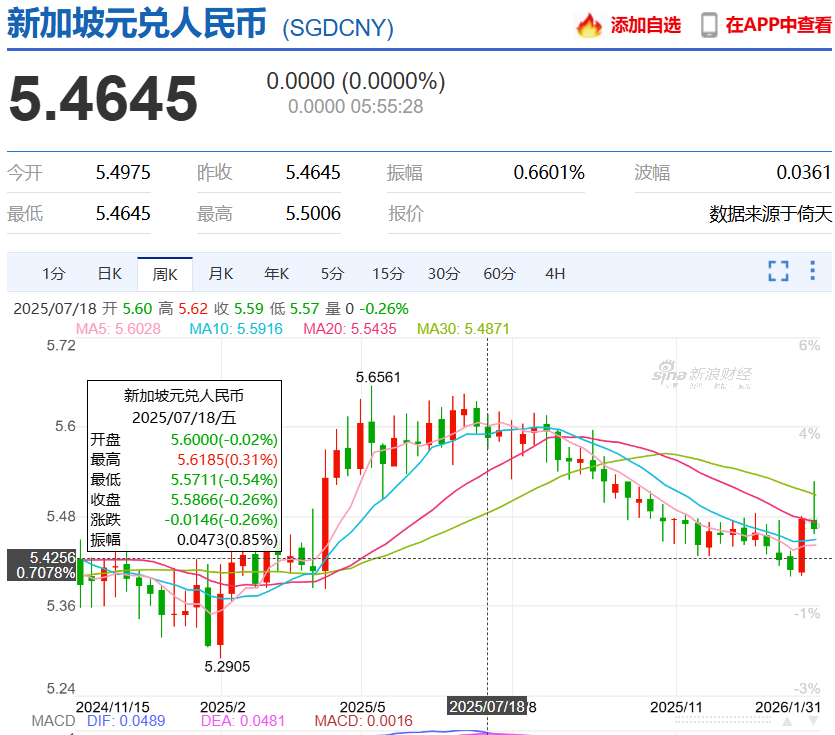This screenshot has width=835, height=735.
Task: Toggle the MA20 moving average legend
Action: (x=350, y=328)
